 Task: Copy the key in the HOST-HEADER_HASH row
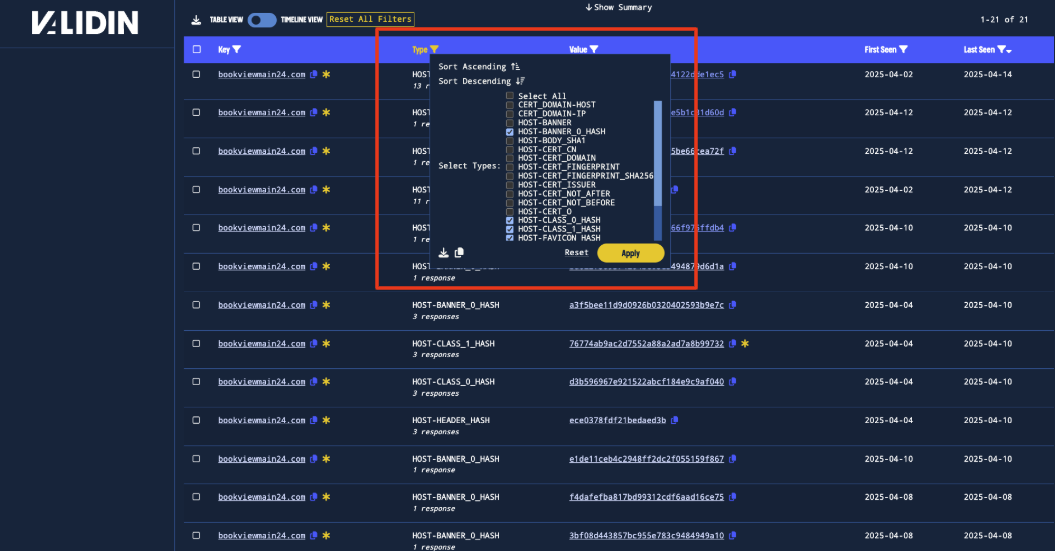point(314,420)
